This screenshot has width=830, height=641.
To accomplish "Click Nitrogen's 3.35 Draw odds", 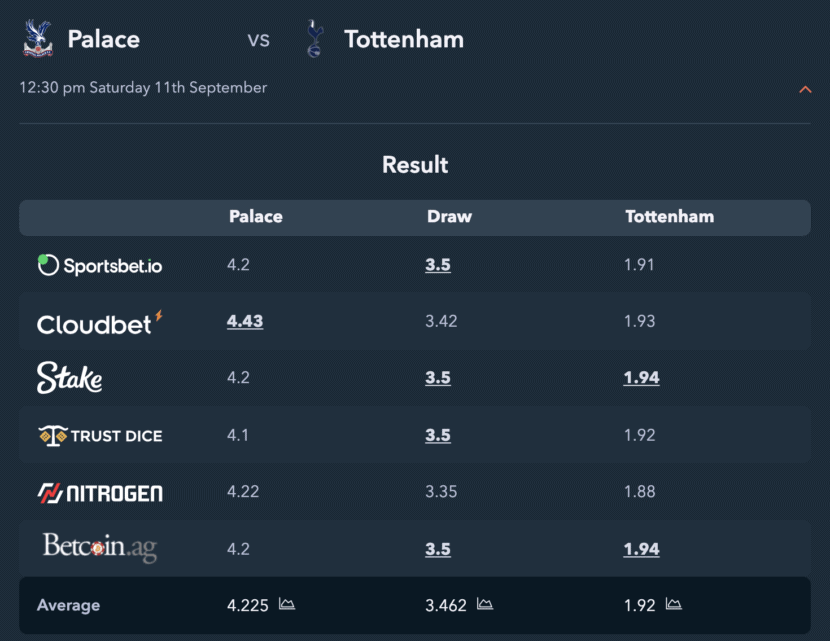I will click(441, 492).
